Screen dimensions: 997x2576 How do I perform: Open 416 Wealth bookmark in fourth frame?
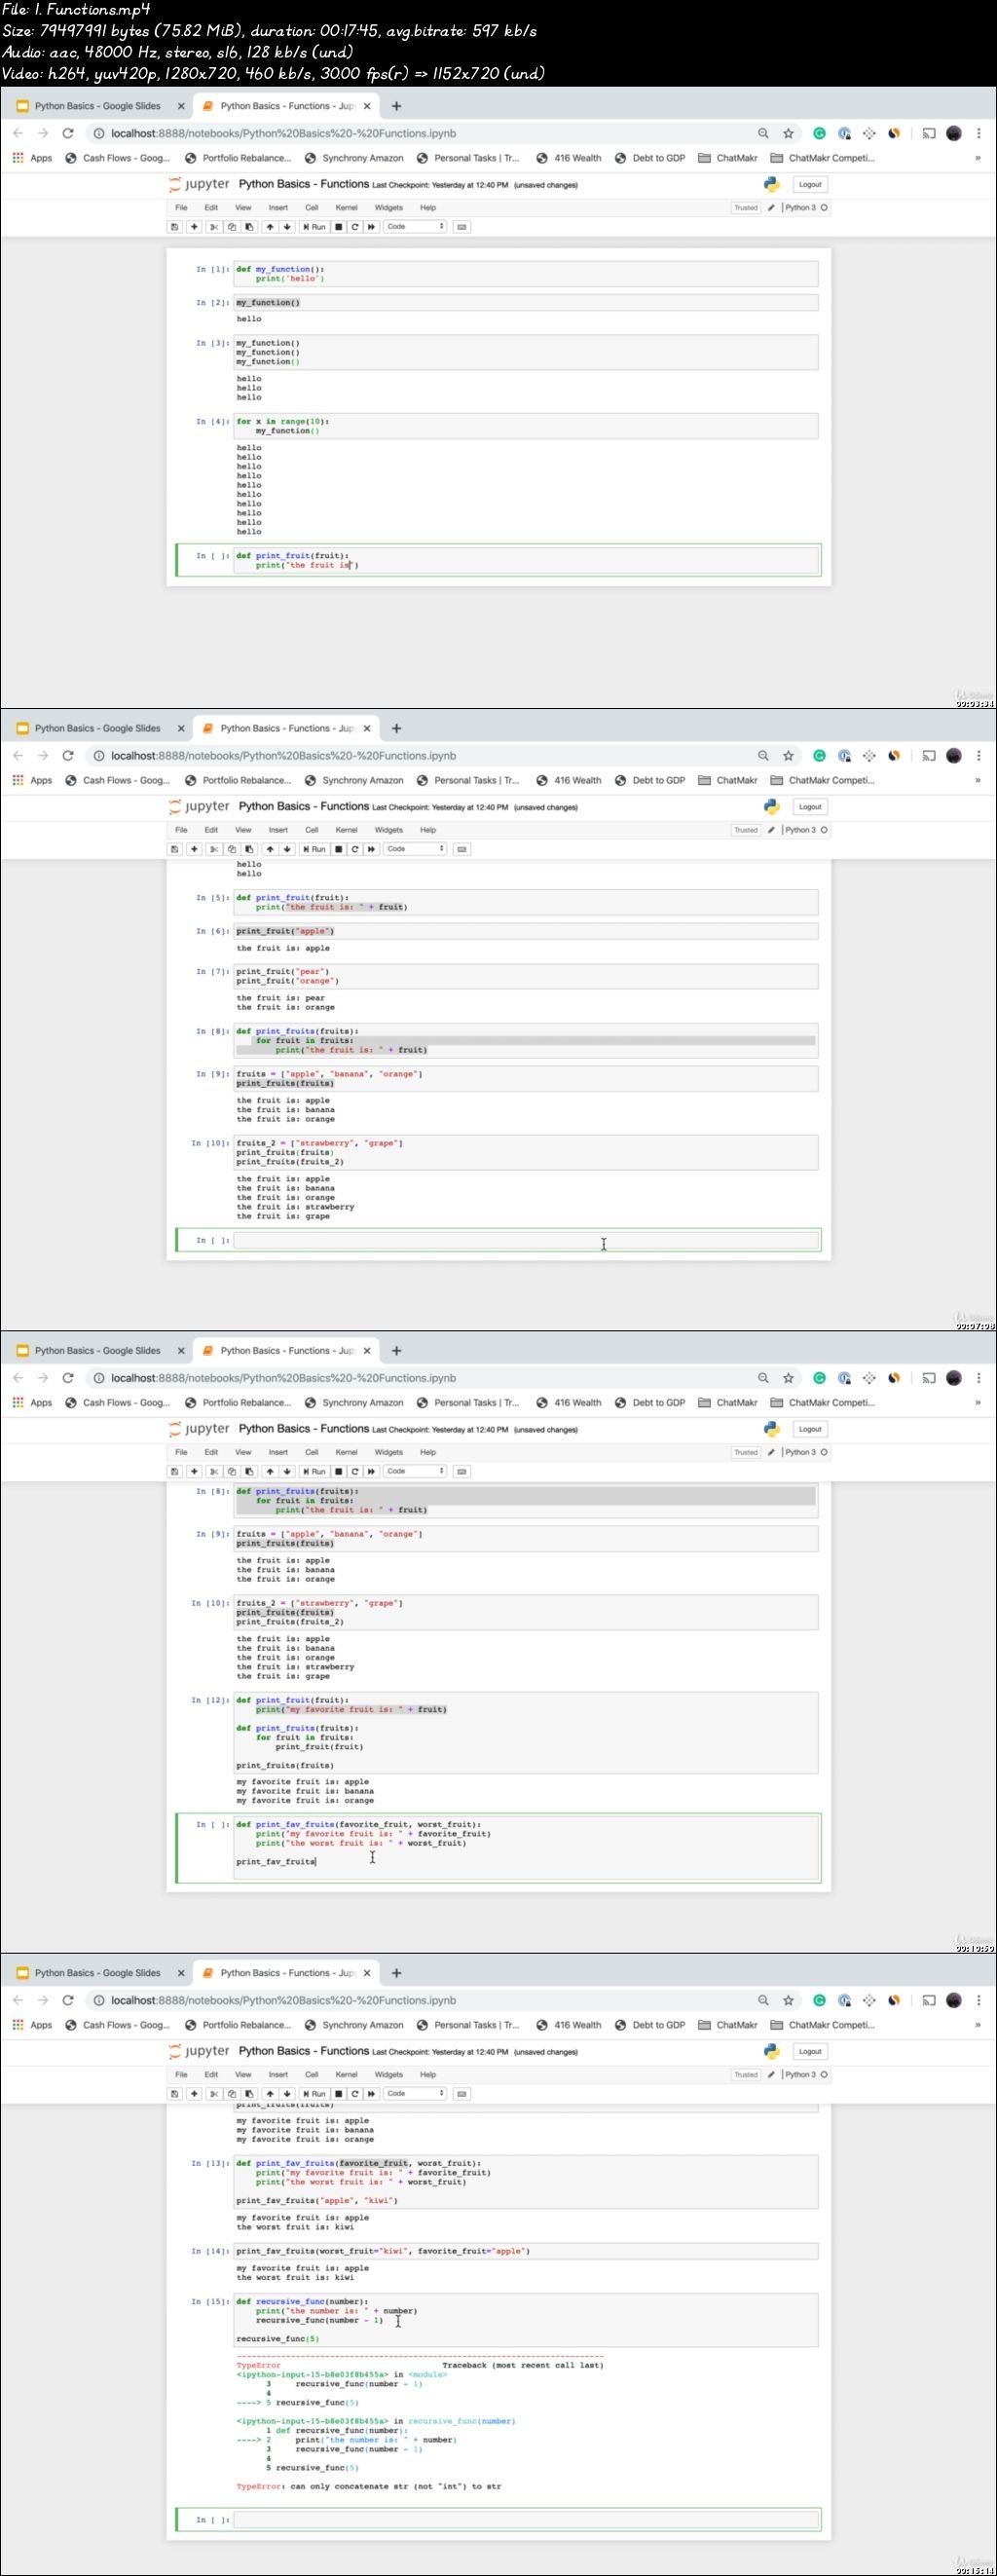(x=569, y=2025)
